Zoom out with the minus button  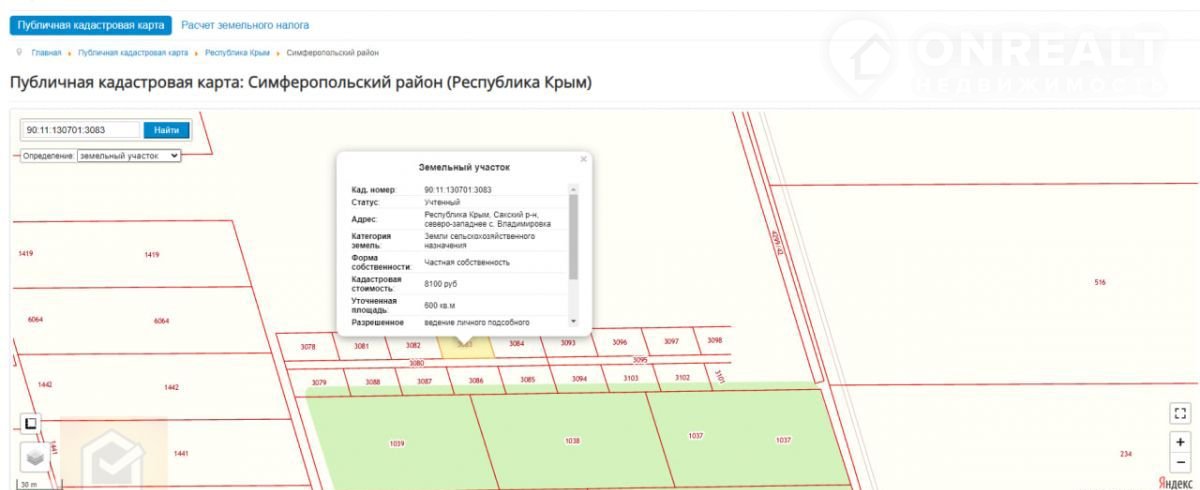click(x=1181, y=462)
